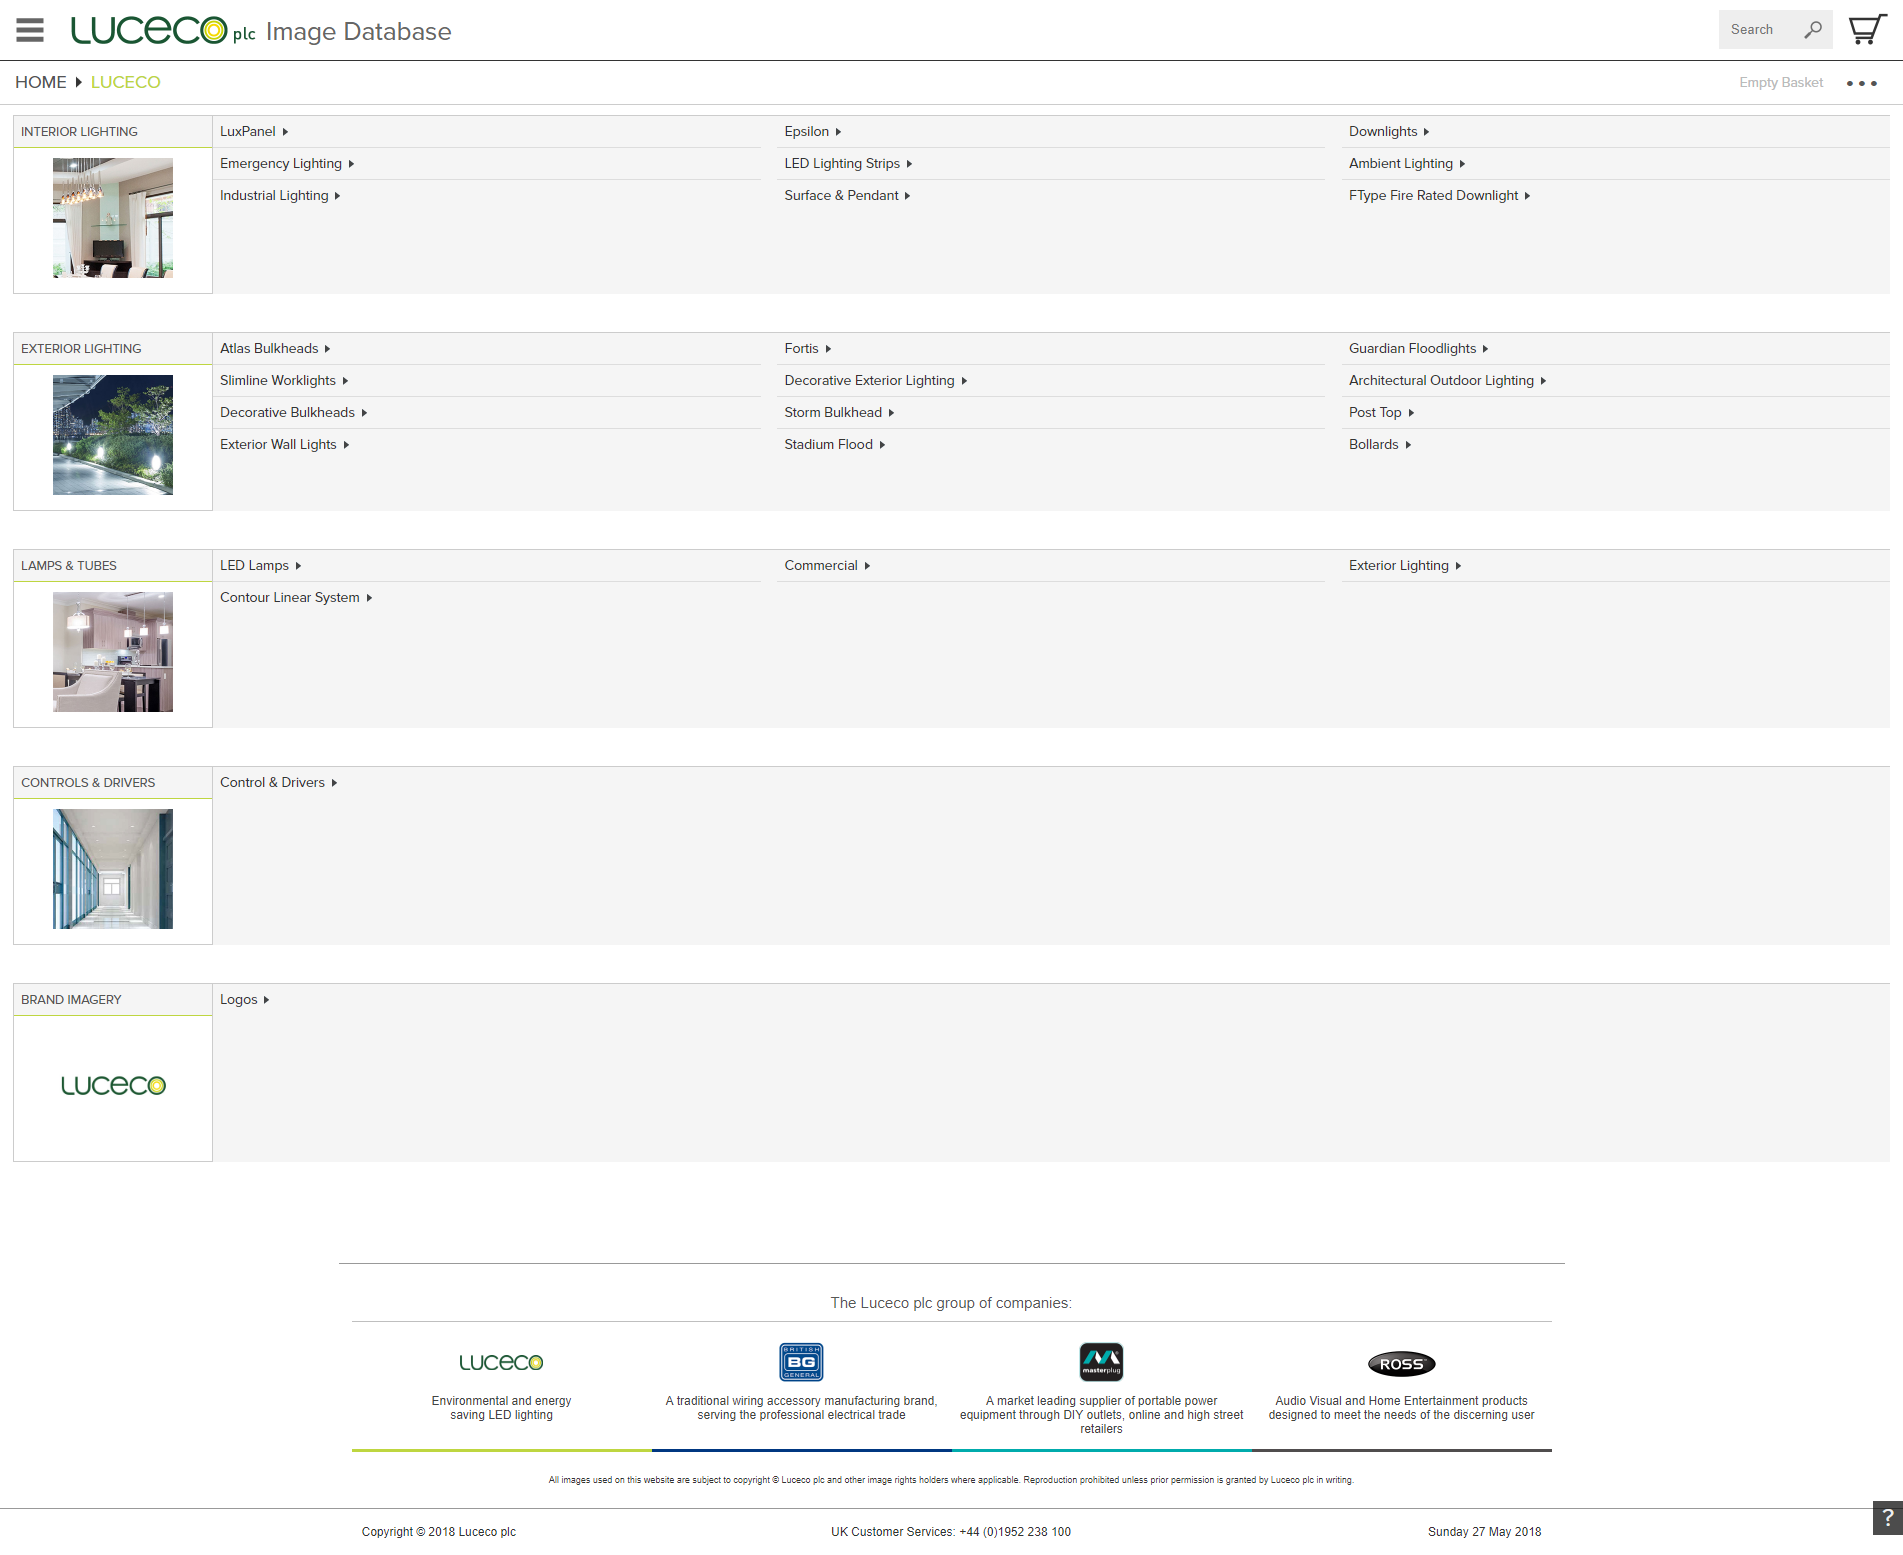Screen dimensions: 1903x1555
Task: Open Lamps & Tubes thumbnail image
Action: [x=113, y=652]
